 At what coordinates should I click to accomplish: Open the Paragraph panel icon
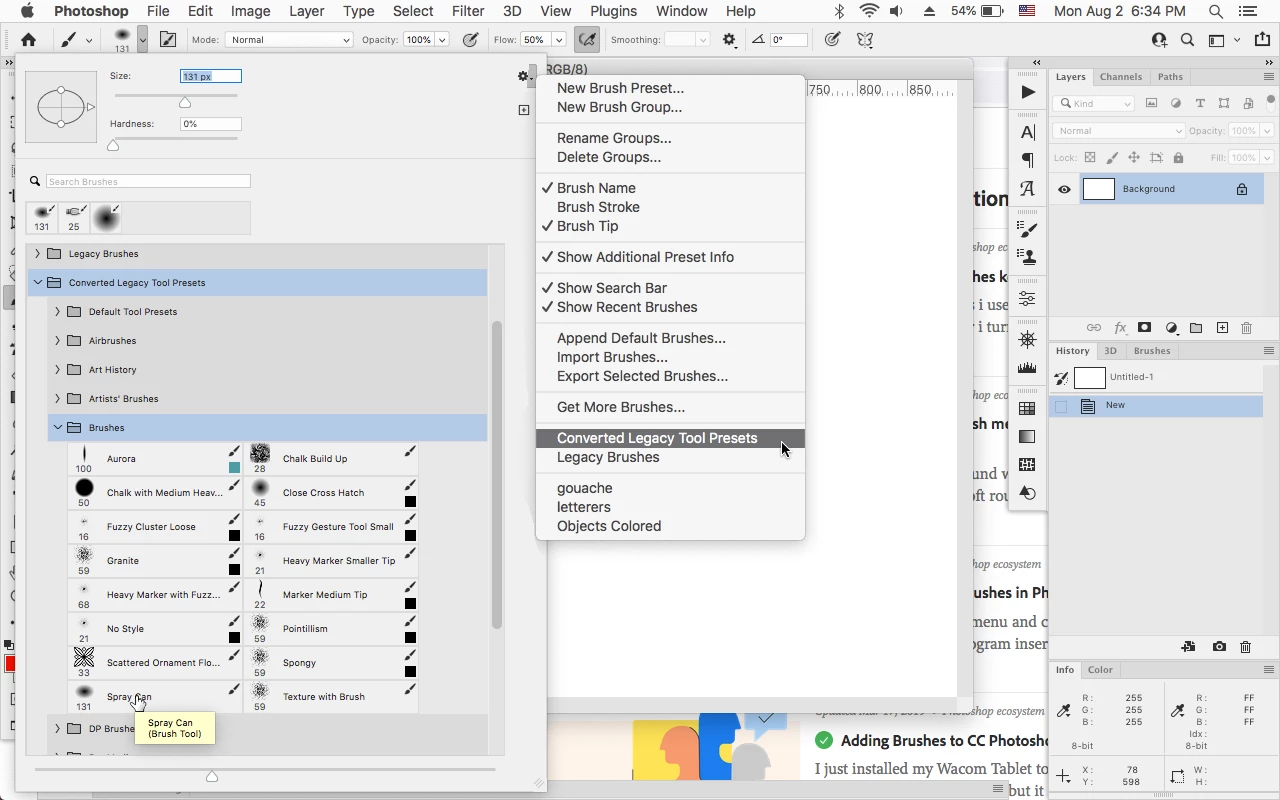[x=1028, y=160]
